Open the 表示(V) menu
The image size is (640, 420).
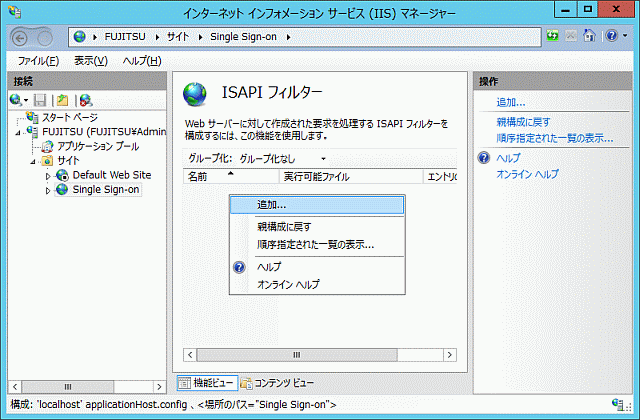pos(91,61)
